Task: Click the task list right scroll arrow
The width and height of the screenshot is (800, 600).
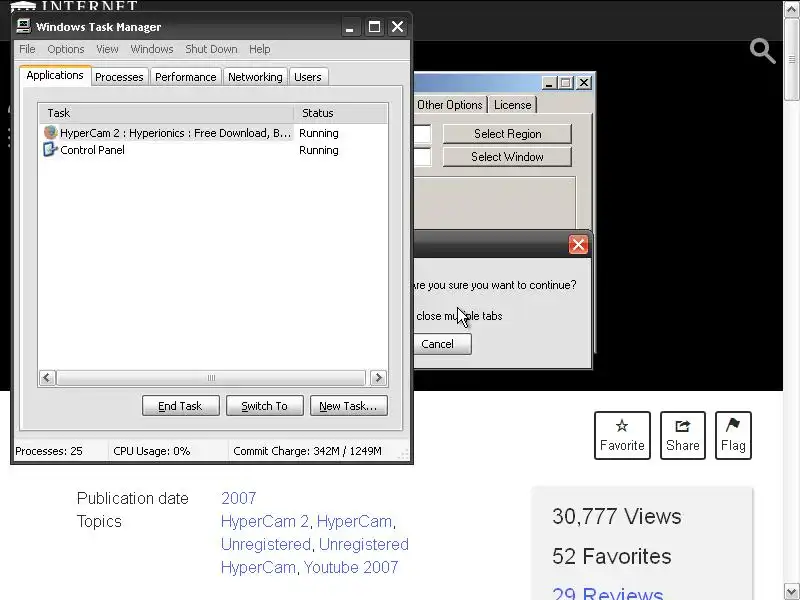Action: pos(378,378)
